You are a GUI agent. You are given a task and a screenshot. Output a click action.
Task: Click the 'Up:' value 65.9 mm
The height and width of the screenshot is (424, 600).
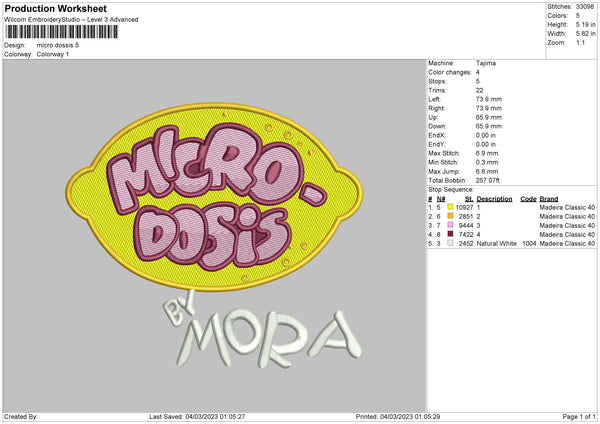tap(489, 117)
